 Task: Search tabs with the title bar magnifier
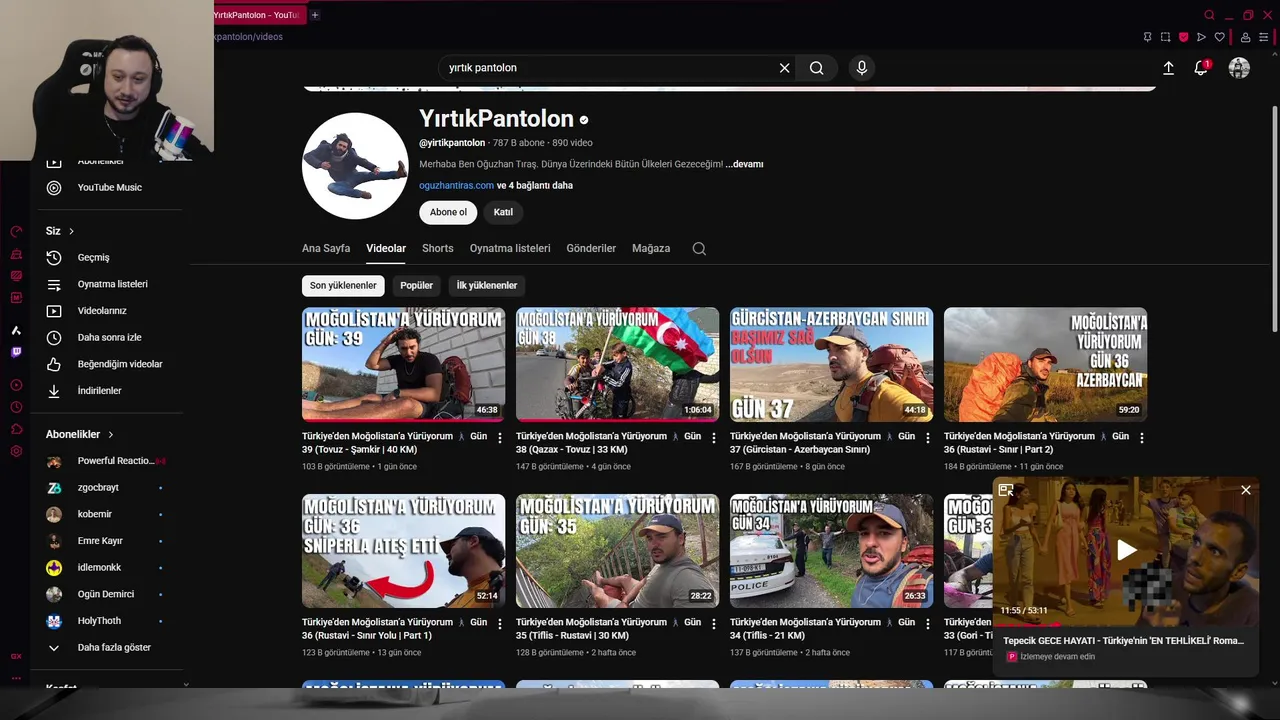click(1209, 15)
